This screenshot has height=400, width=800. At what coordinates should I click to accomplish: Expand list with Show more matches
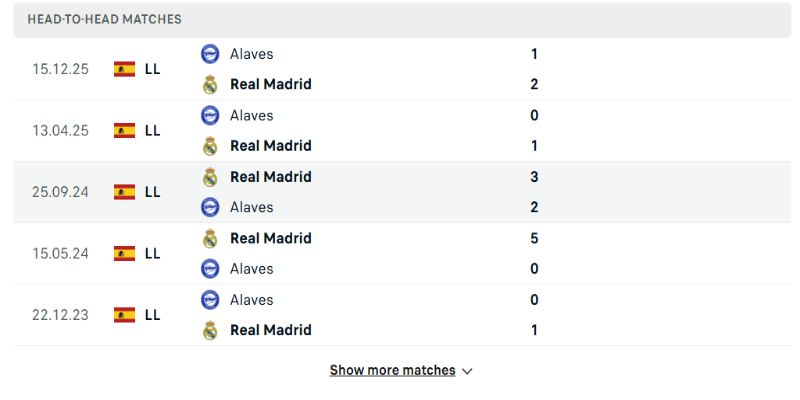392,370
